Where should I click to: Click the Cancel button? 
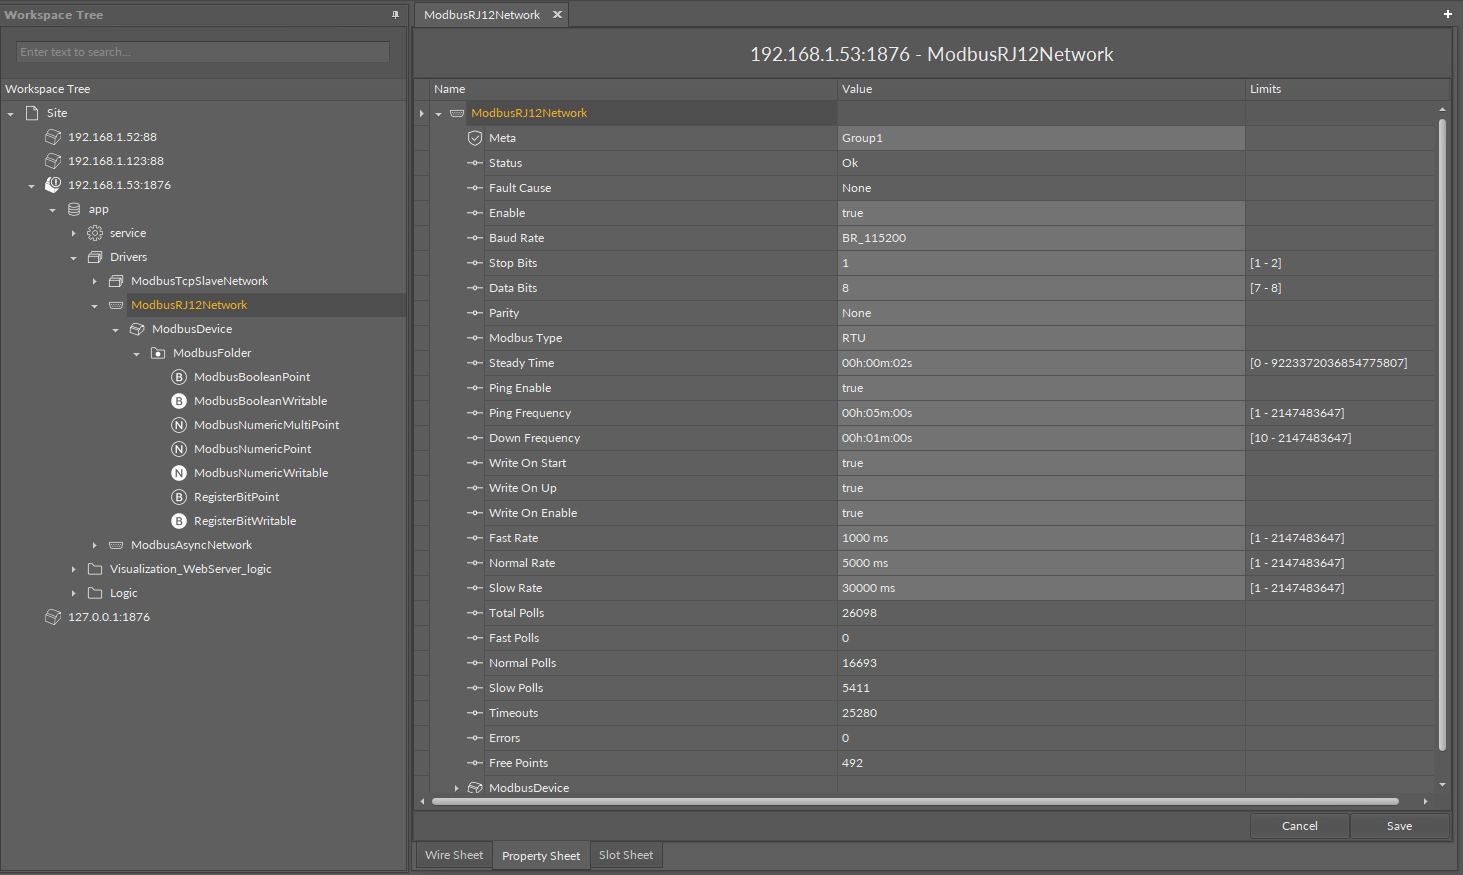1299,826
